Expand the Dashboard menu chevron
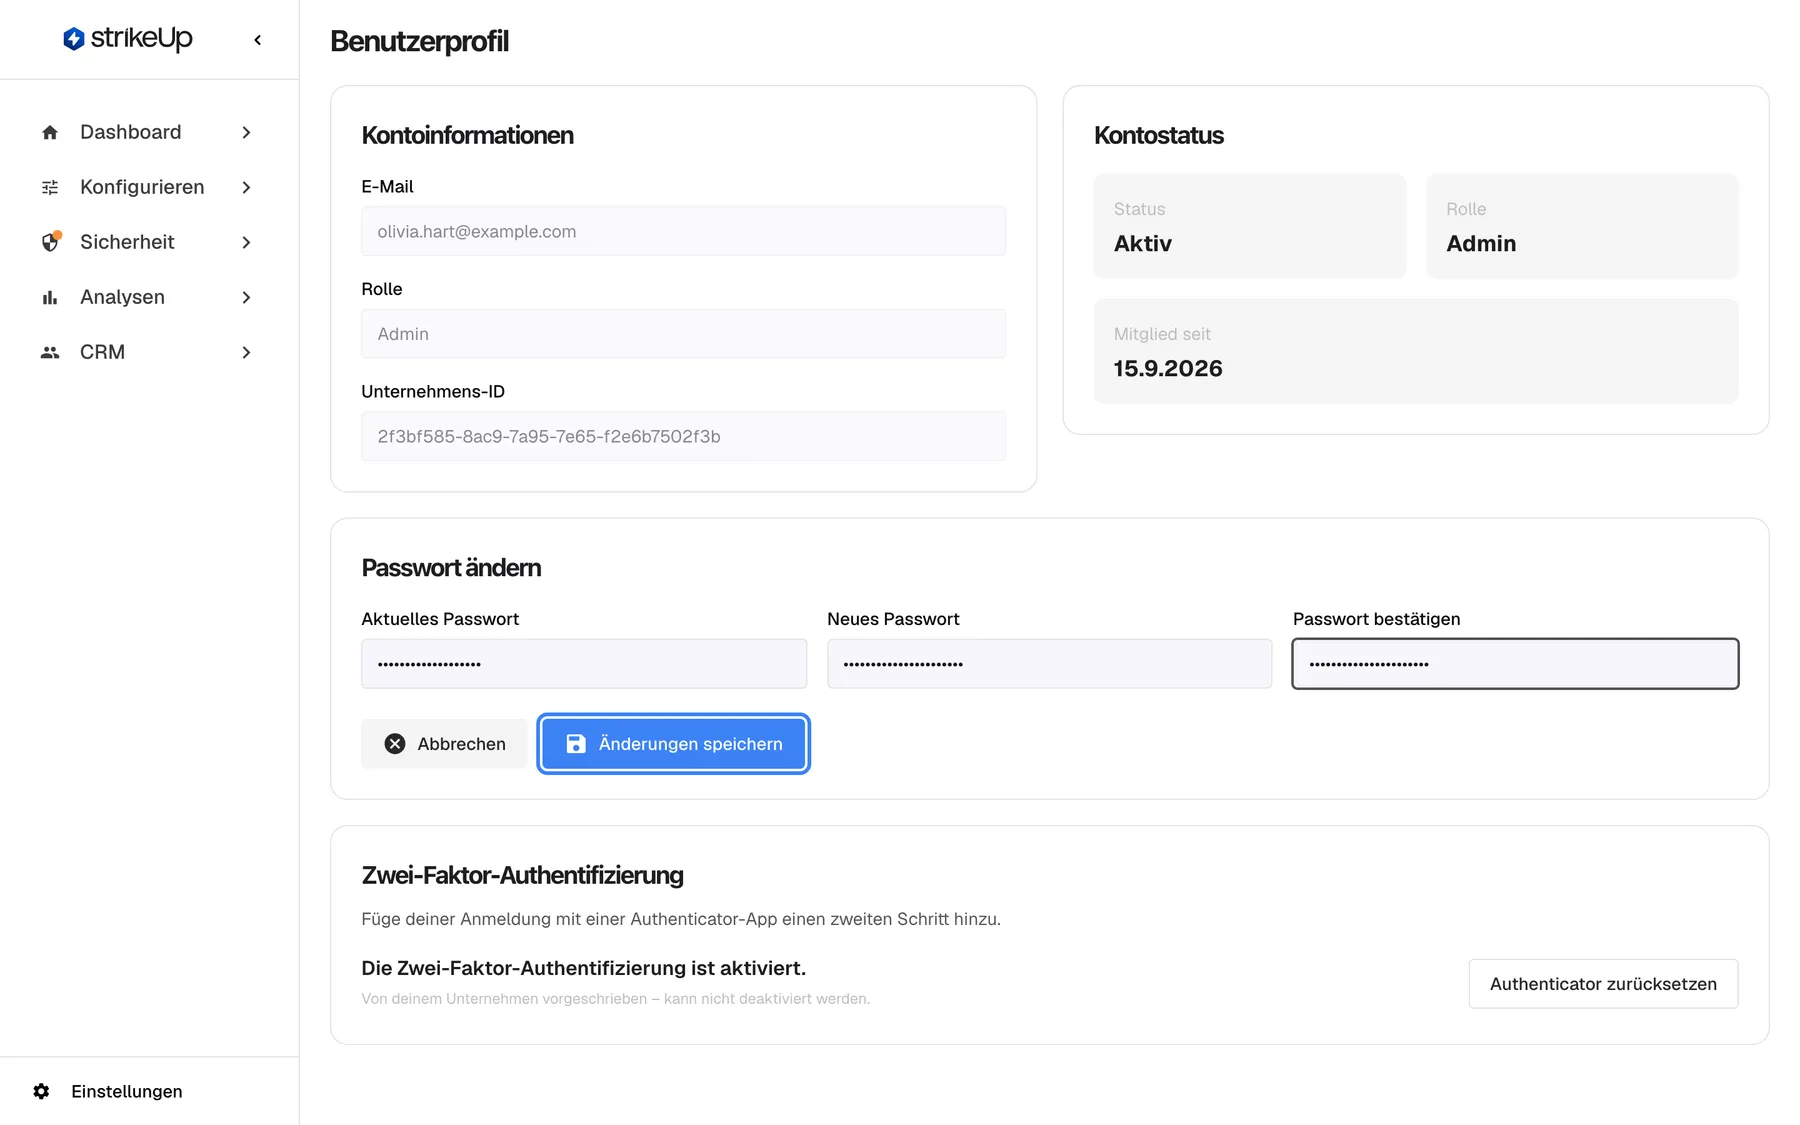 coord(246,132)
